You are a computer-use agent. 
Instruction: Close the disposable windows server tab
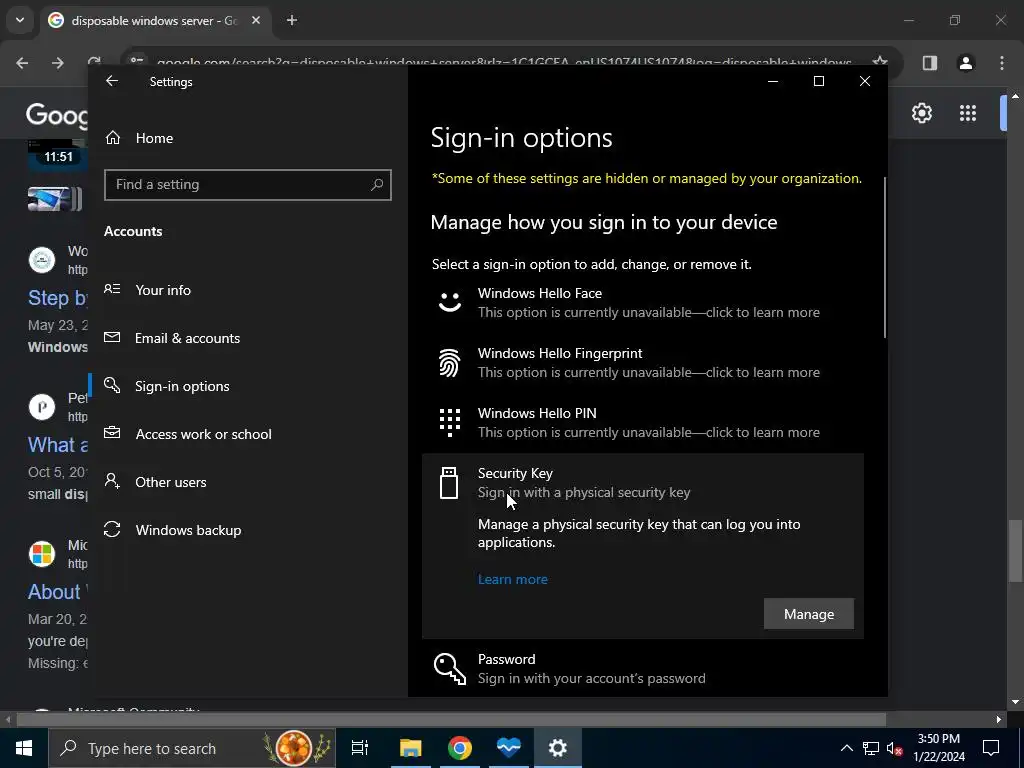pos(256,21)
